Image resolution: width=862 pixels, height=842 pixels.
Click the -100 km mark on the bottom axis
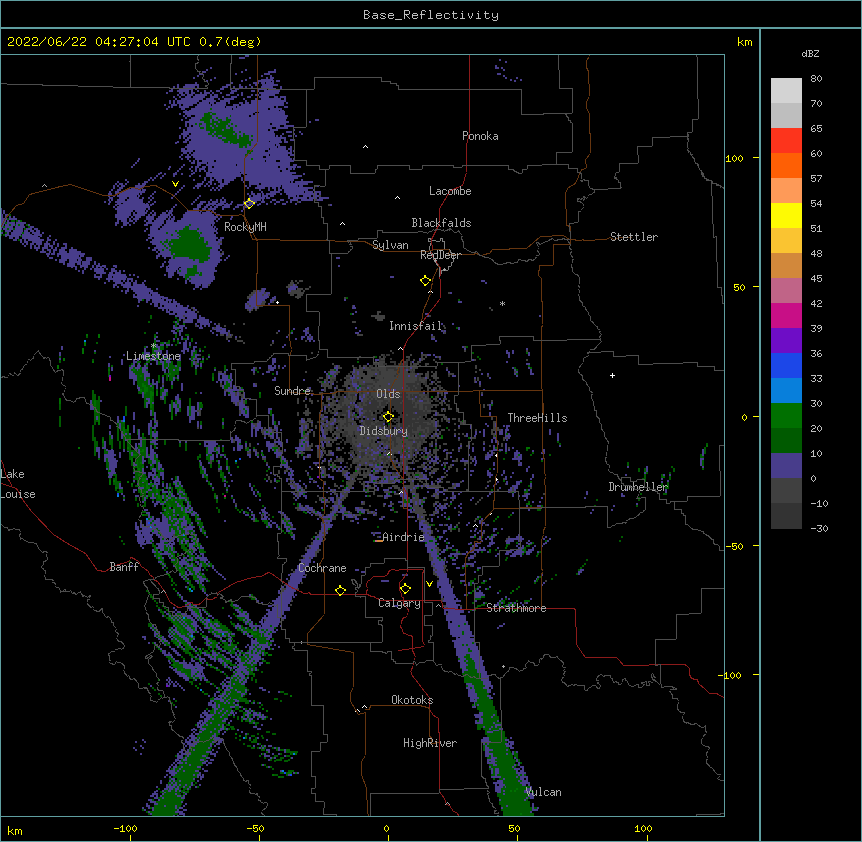125,828
